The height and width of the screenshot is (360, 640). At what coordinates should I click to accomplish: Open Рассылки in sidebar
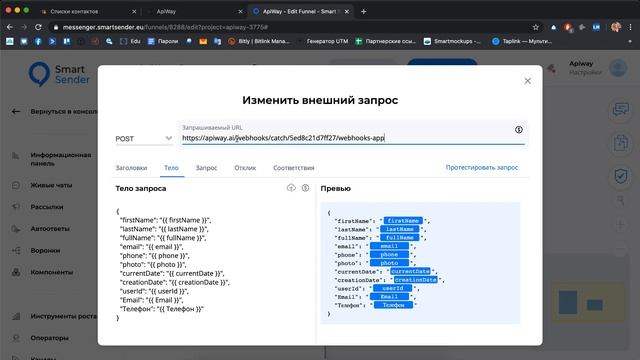pyautogui.click(x=47, y=207)
